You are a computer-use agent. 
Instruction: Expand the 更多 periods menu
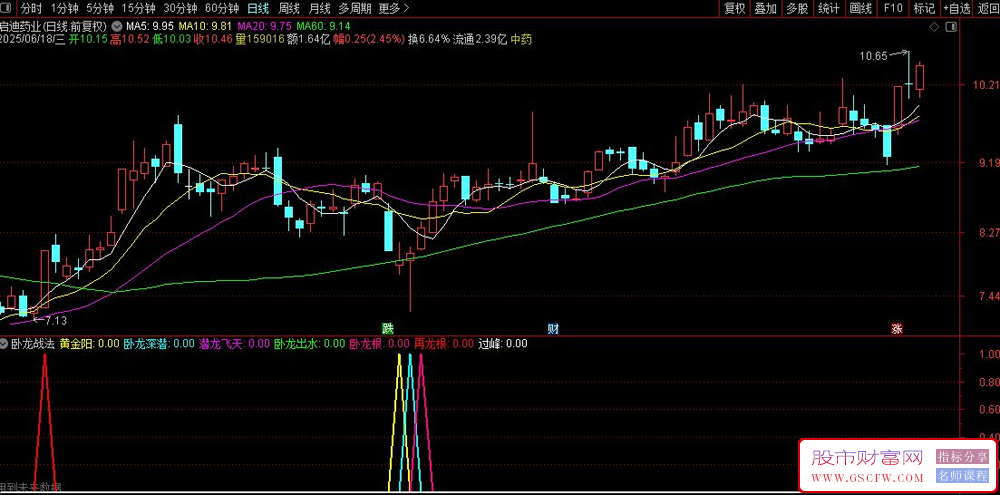[x=393, y=8]
